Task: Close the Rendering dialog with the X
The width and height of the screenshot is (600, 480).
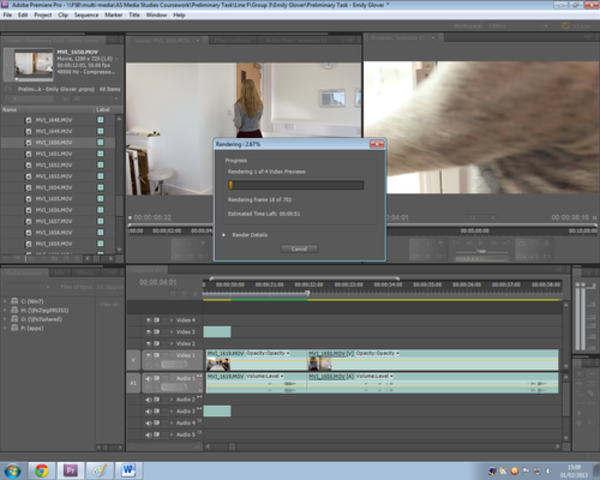Action: [x=377, y=144]
